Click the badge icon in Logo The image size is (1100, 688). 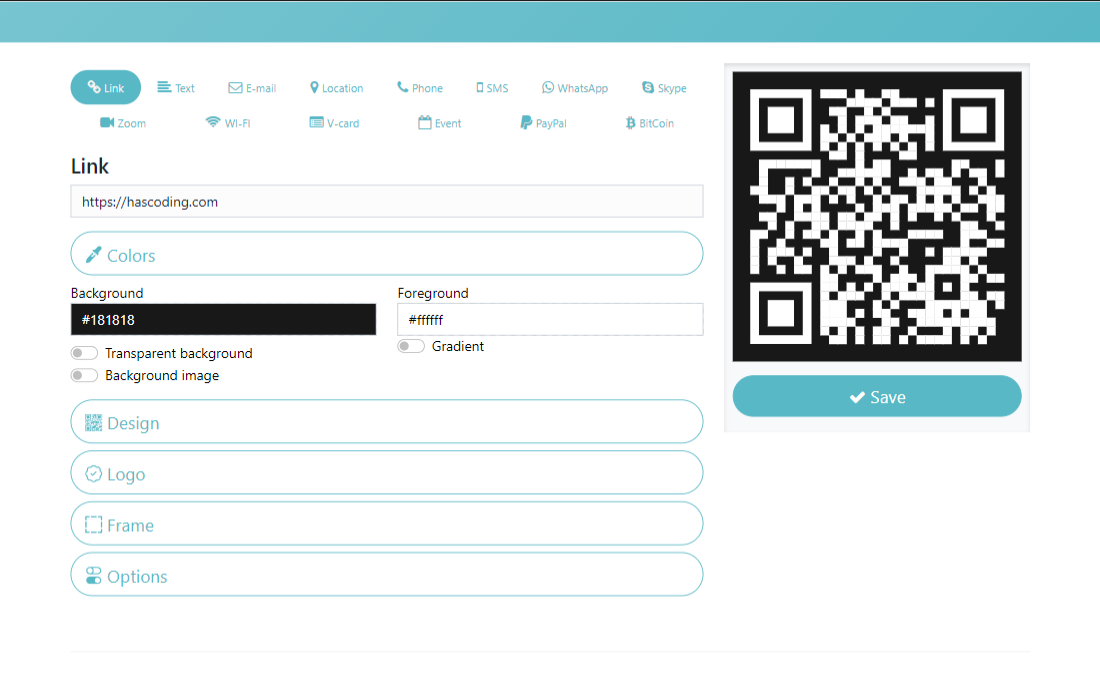[93, 473]
